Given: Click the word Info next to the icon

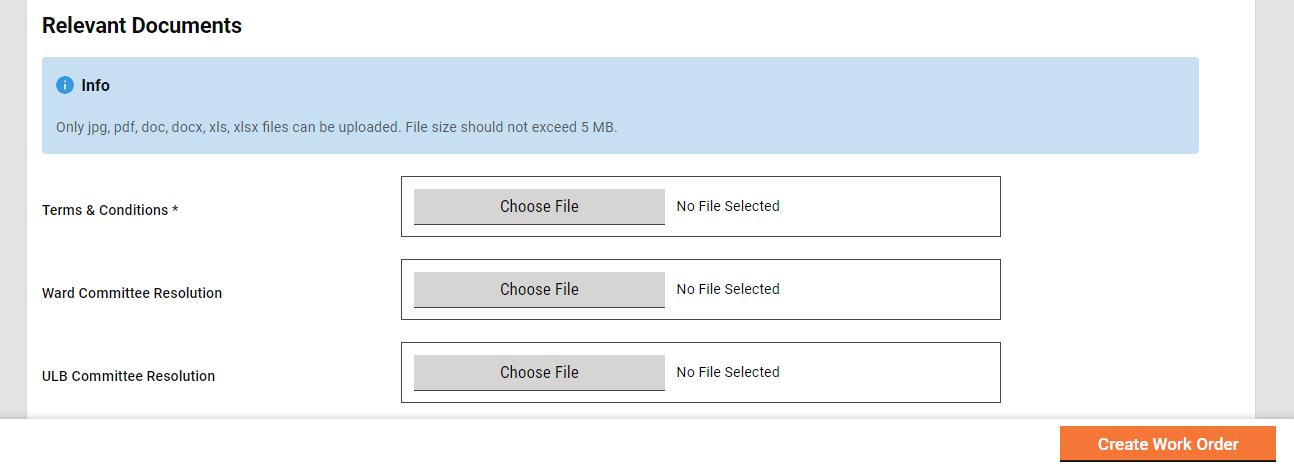Looking at the screenshot, I should [96, 86].
